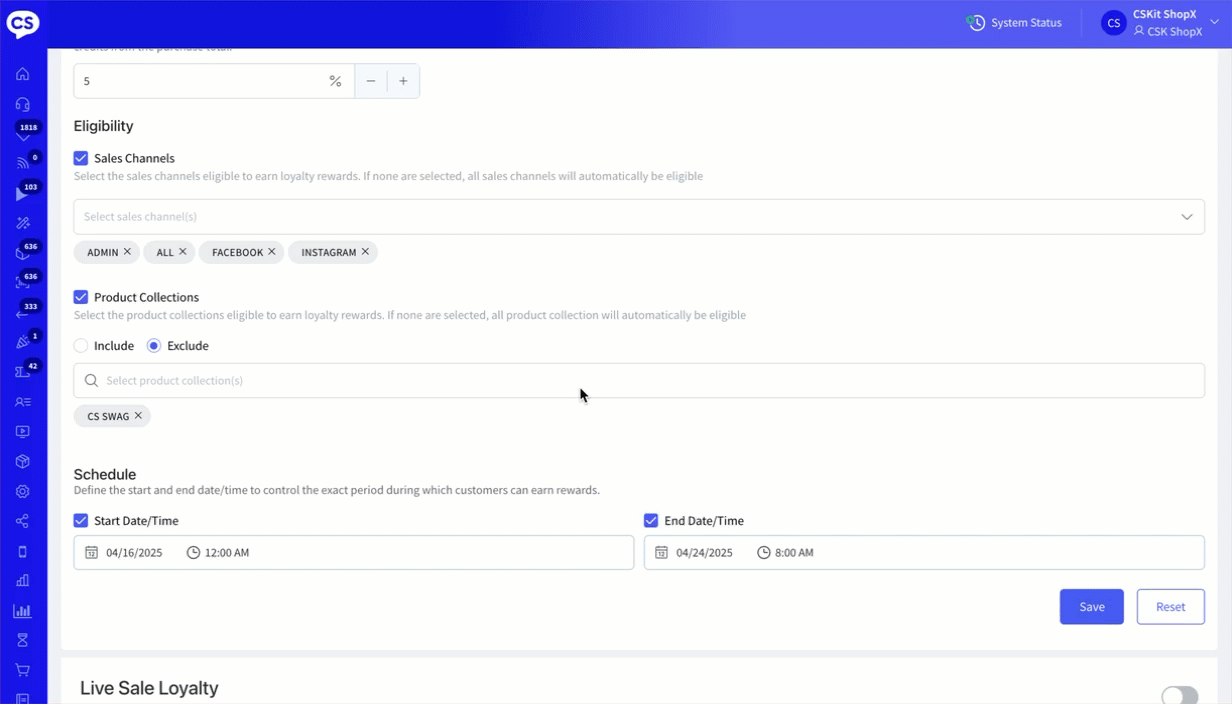Click the Save button

pos(1091,607)
